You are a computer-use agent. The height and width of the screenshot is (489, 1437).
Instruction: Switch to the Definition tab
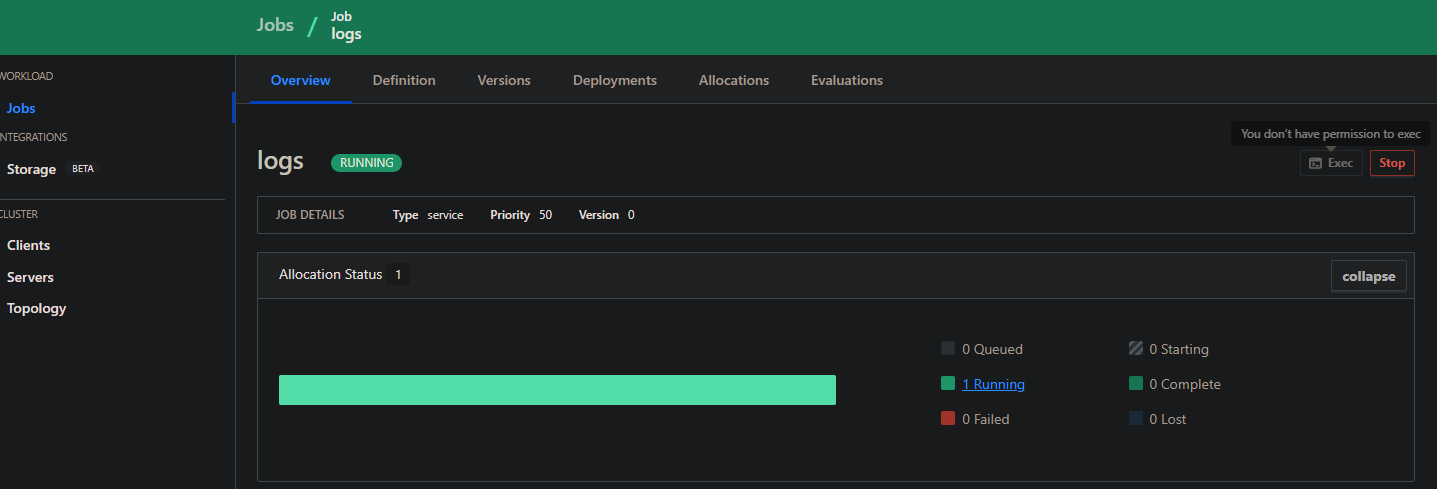click(x=404, y=80)
